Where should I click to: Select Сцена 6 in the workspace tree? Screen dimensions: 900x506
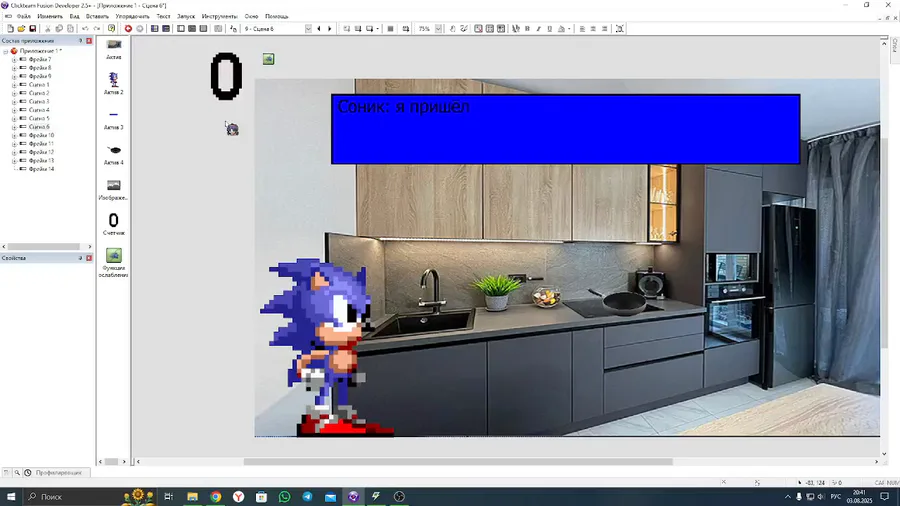point(39,127)
